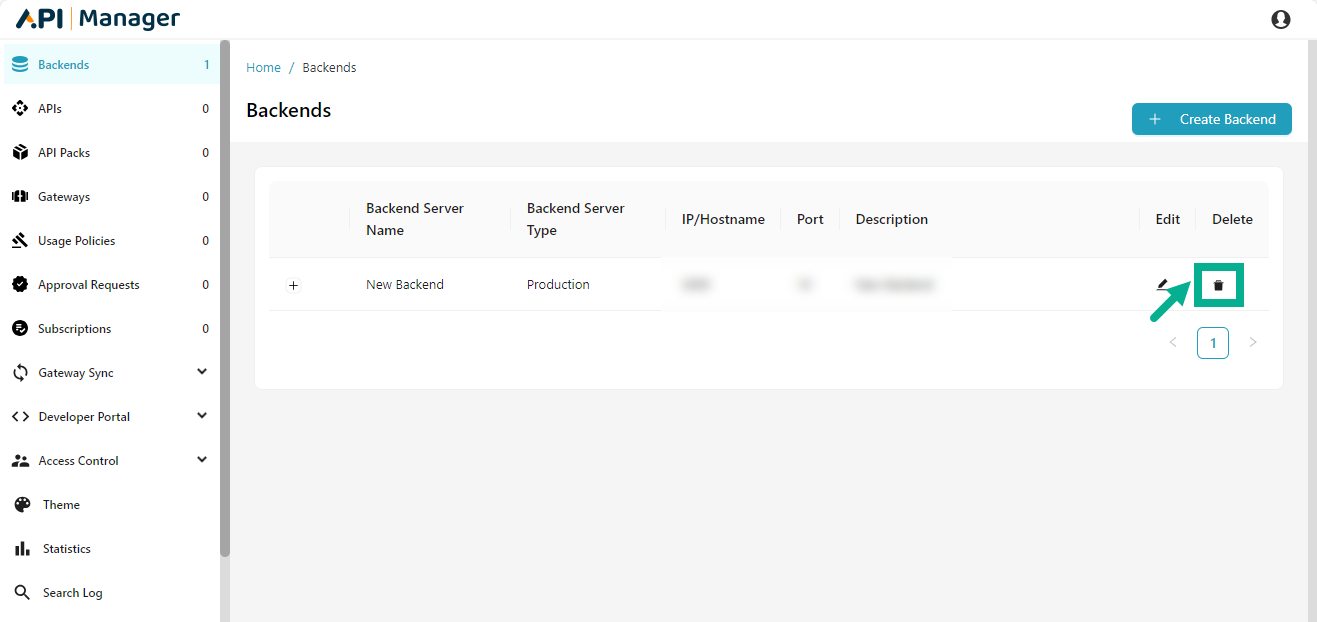Expand the New Backend row details
This screenshot has height=622, width=1317.
pos(293,285)
